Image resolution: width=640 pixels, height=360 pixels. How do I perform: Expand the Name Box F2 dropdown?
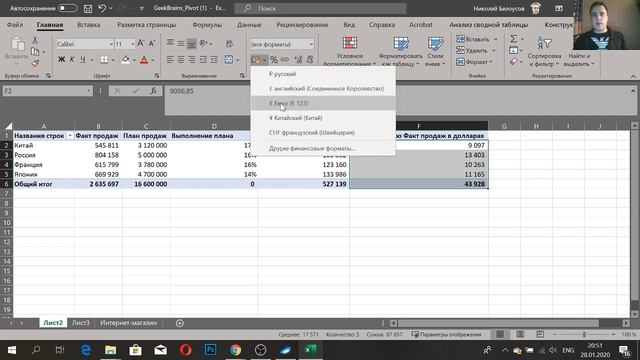(x=89, y=91)
